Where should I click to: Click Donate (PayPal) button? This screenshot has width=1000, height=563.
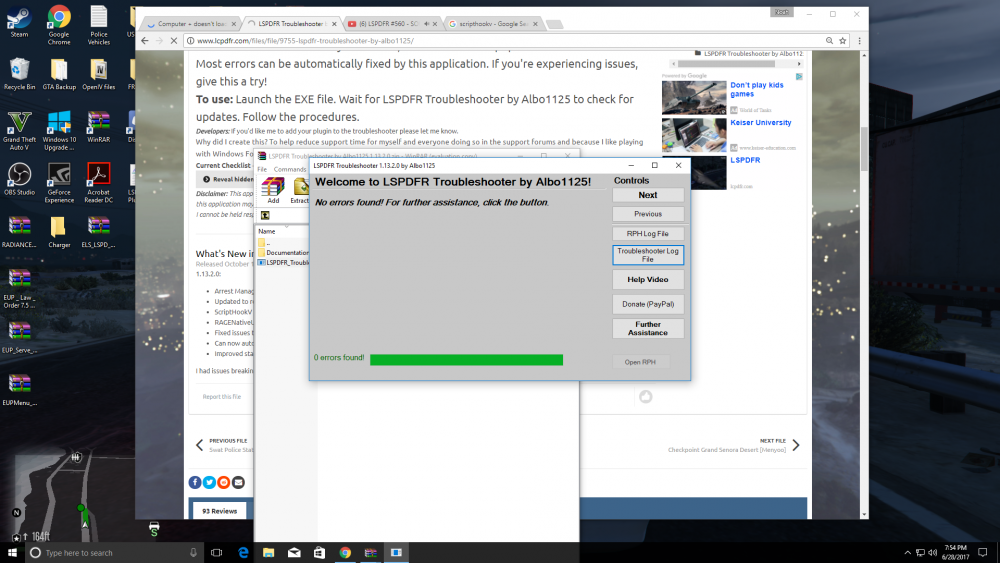coord(648,304)
